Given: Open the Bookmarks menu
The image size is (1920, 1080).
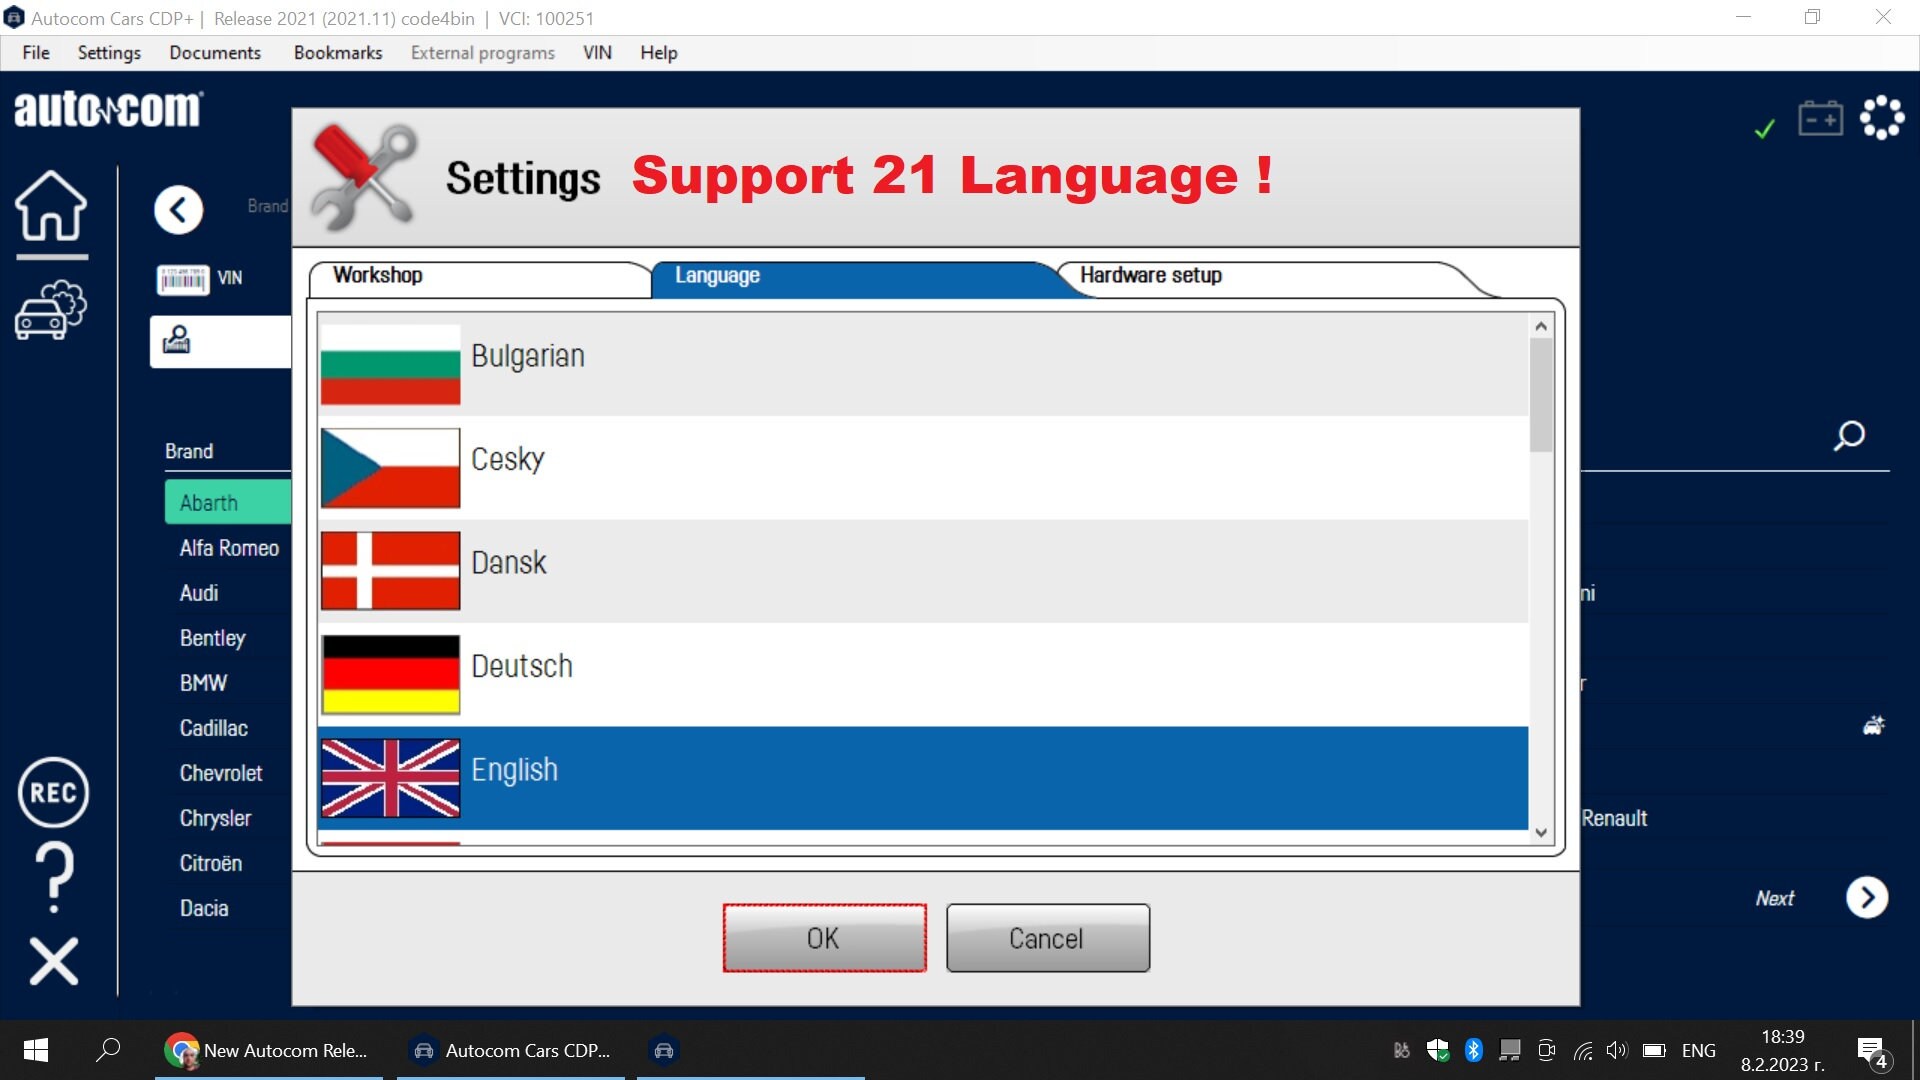Looking at the screenshot, I should pyautogui.click(x=337, y=53).
